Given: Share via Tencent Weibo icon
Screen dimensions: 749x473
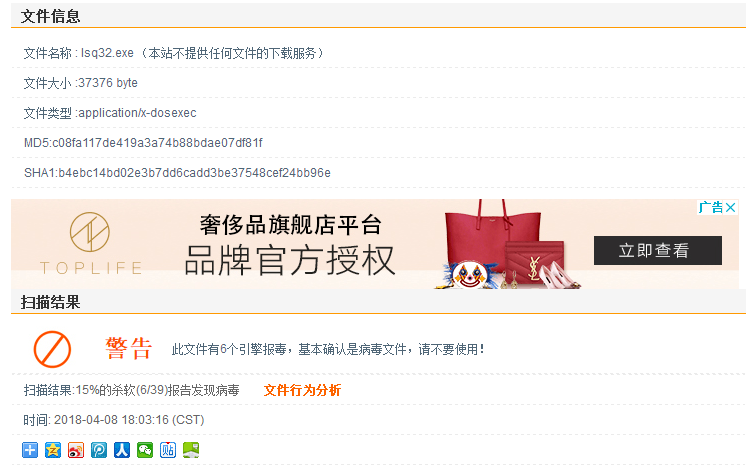Looking at the screenshot, I should point(99,450).
